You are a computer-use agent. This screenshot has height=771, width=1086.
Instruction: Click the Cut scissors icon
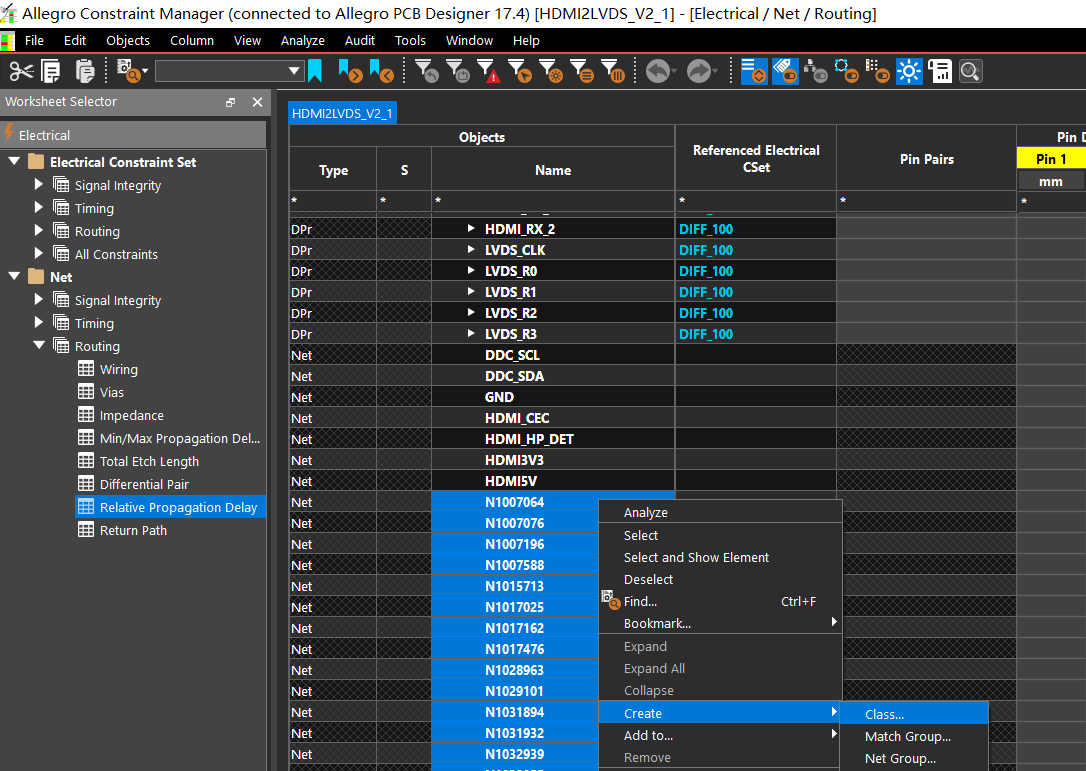(21, 71)
